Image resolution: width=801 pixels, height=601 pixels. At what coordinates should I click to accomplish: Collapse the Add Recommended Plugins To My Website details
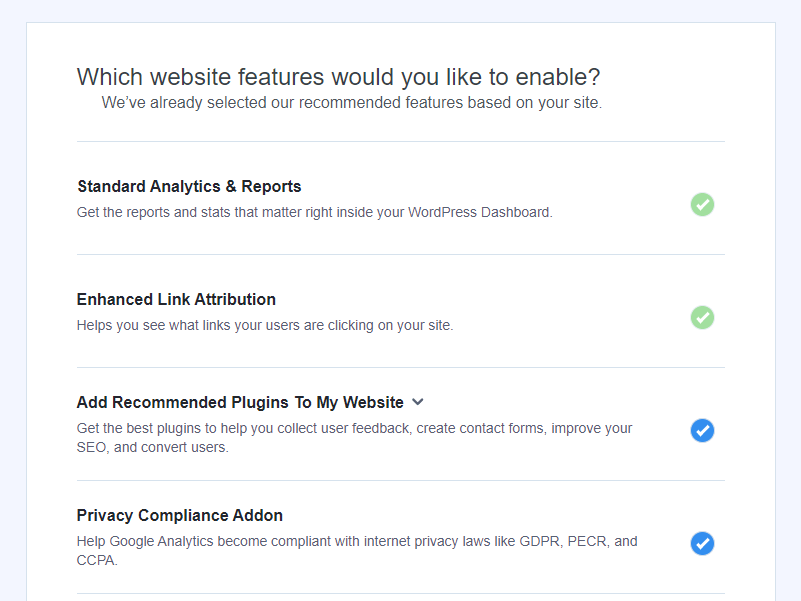(417, 402)
